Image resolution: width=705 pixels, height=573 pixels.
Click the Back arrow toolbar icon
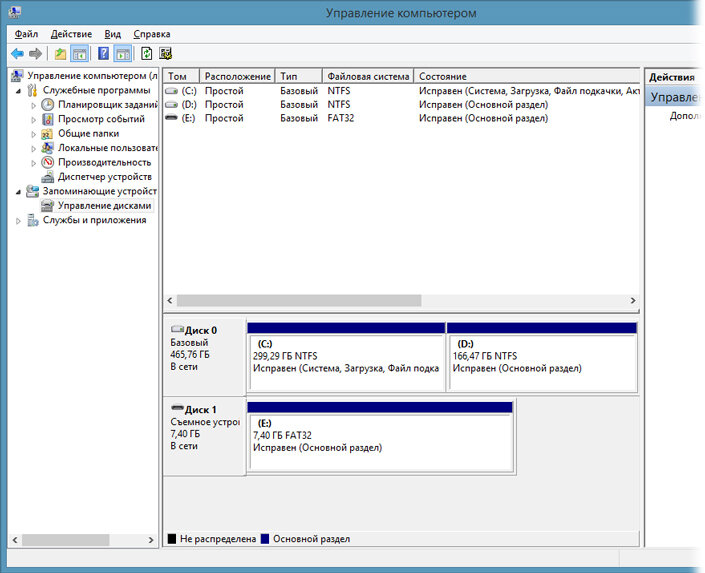[18, 54]
